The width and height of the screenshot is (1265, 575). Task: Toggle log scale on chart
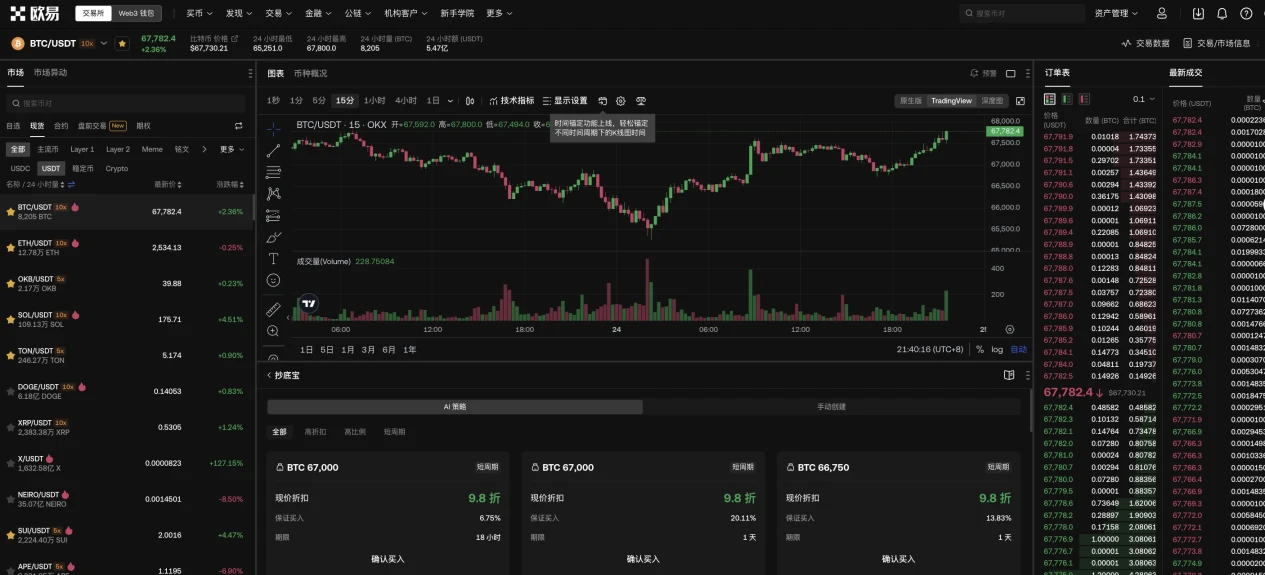[997, 349]
